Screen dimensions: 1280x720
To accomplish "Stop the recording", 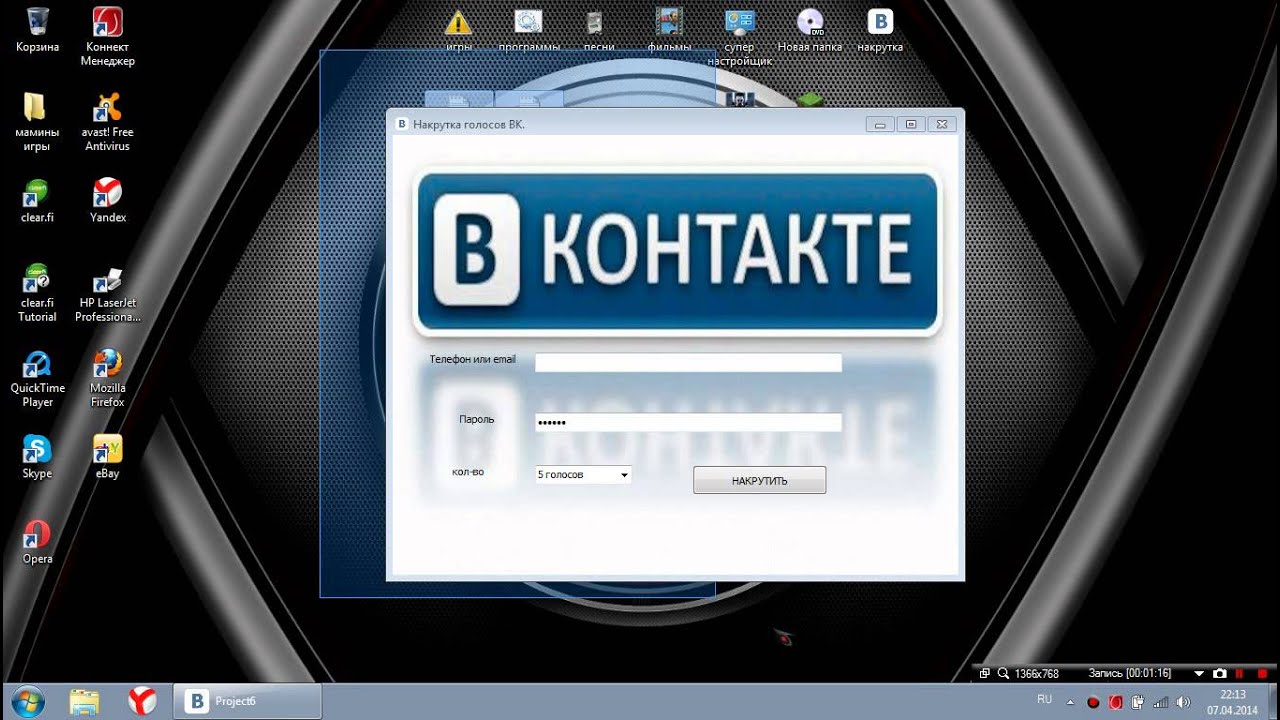I will [1262, 674].
